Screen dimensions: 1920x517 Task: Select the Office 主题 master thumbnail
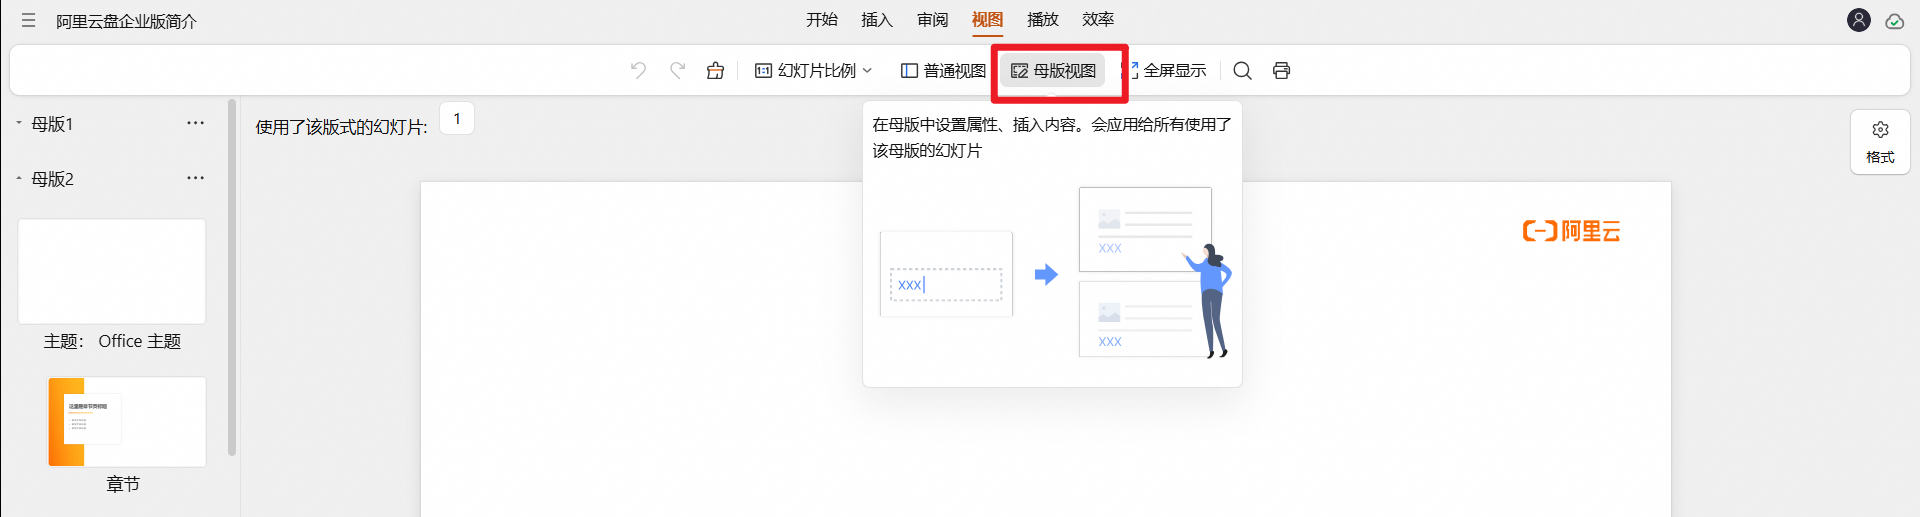[x=112, y=271]
